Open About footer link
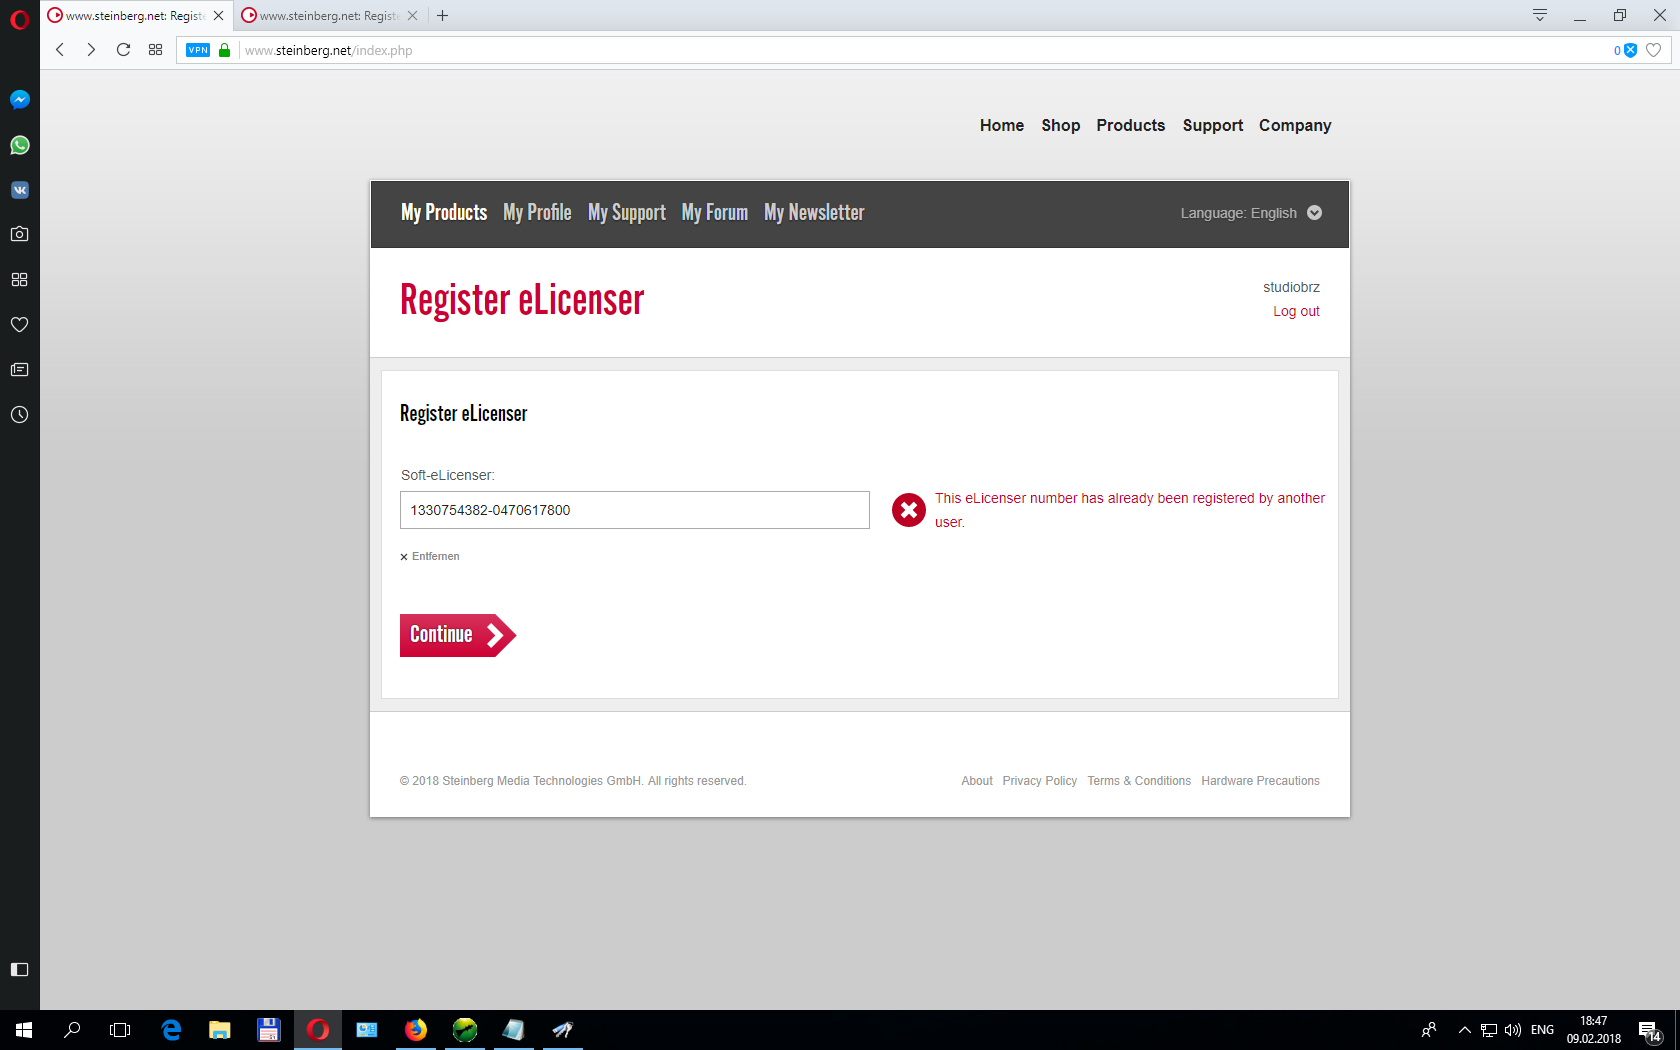The height and width of the screenshot is (1050, 1680). (x=977, y=781)
